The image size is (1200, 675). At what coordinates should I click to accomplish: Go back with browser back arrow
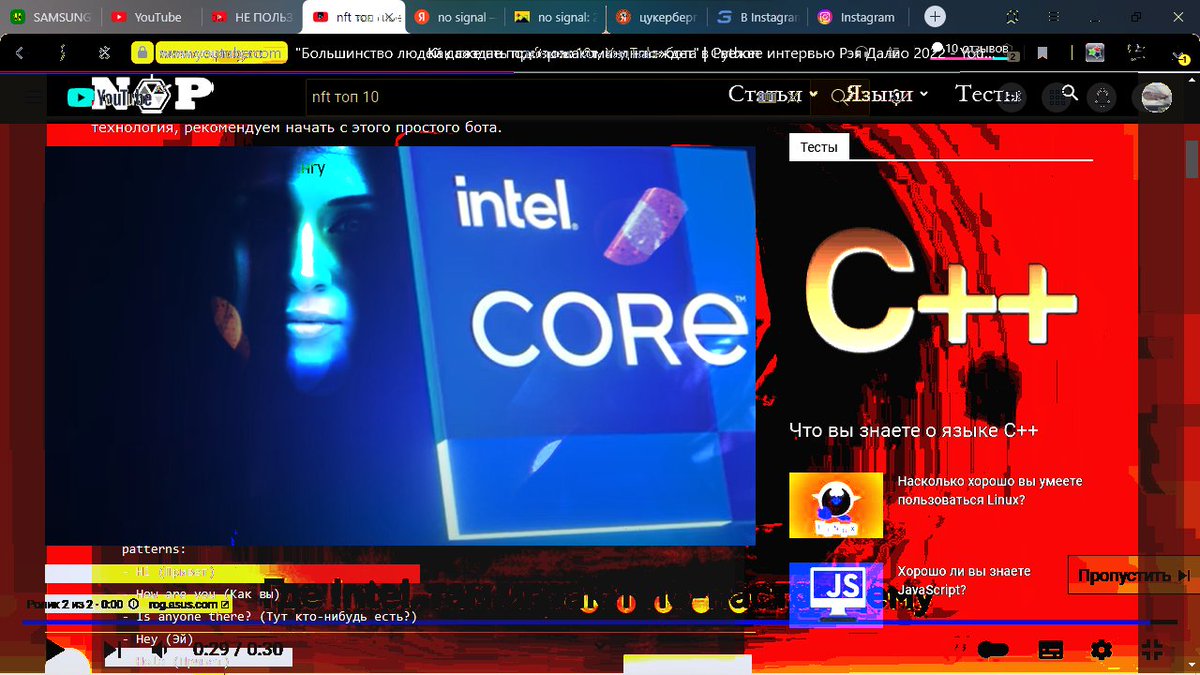[21, 53]
